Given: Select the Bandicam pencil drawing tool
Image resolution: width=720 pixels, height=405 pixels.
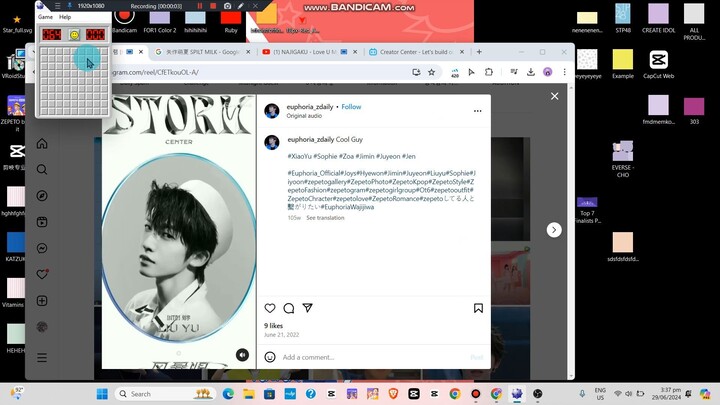Looking at the screenshot, I should pyautogui.click(x=241, y=6).
